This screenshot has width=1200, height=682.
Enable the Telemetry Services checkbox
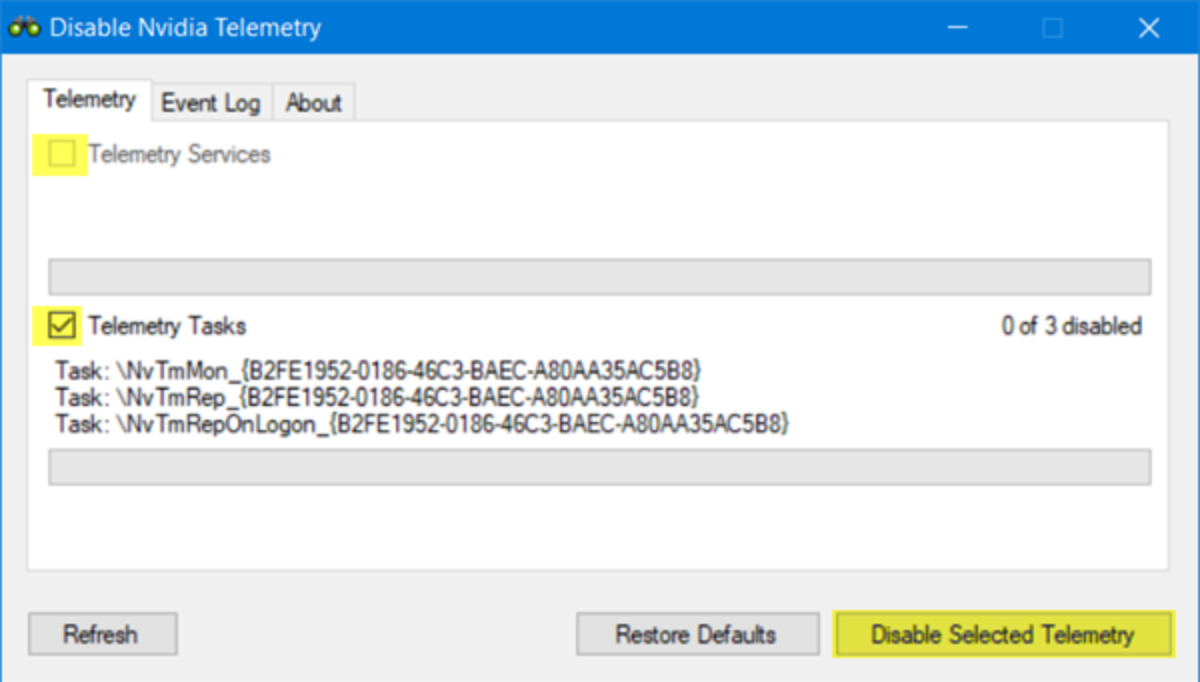[x=62, y=153]
